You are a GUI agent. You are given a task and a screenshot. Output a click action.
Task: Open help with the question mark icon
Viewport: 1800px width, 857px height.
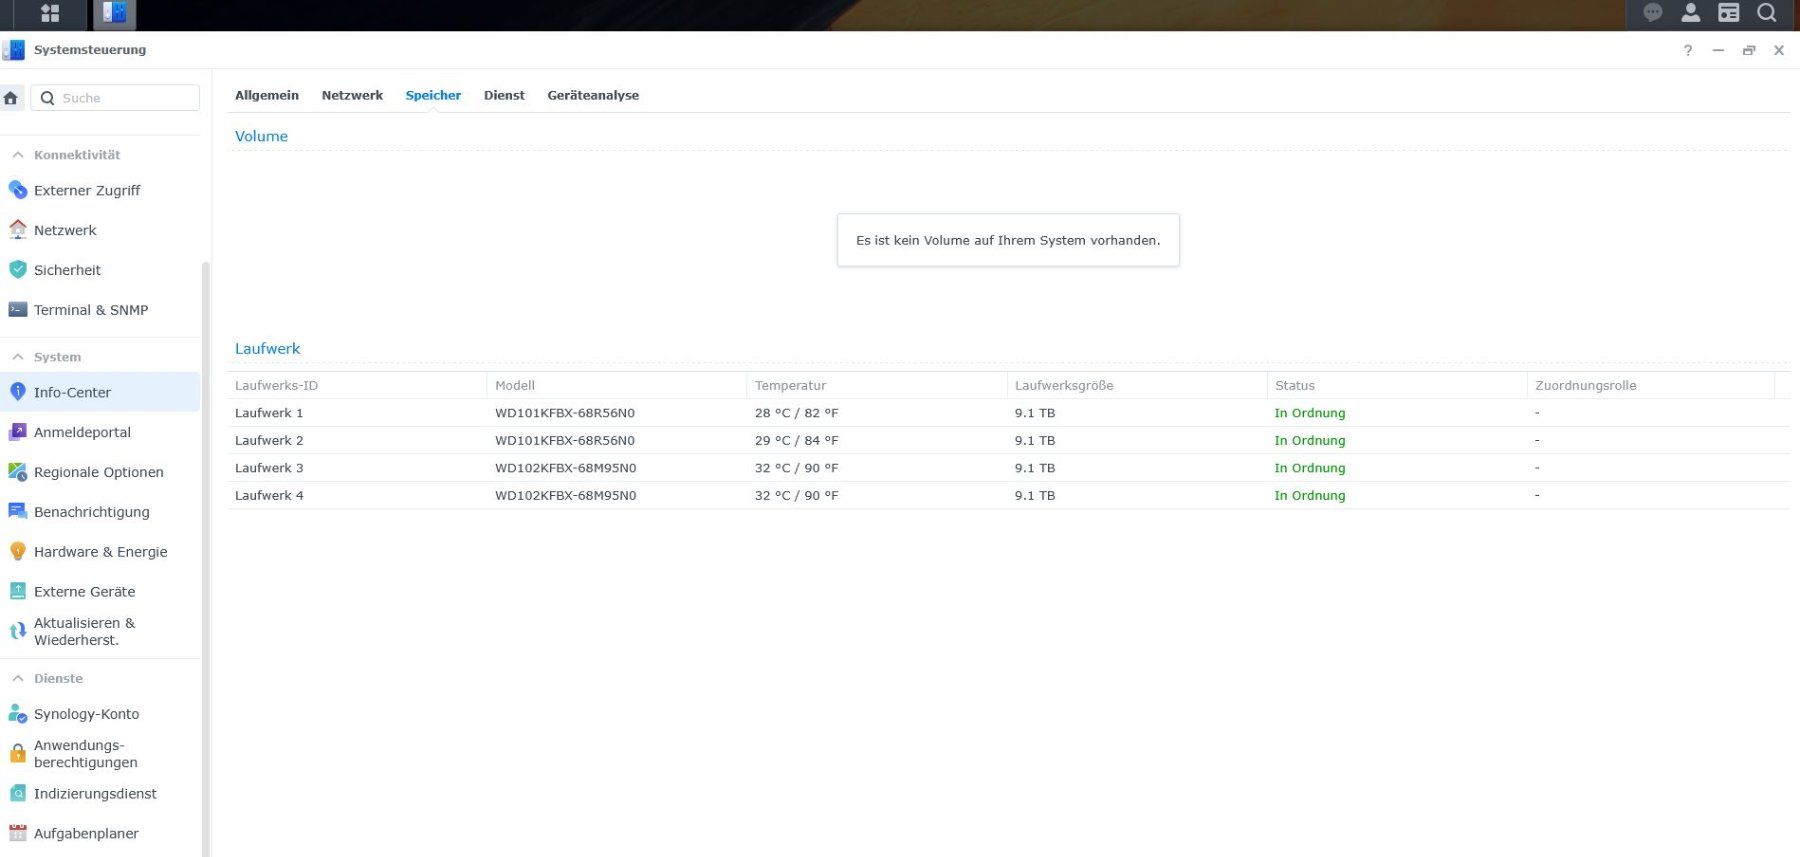(x=1688, y=50)
